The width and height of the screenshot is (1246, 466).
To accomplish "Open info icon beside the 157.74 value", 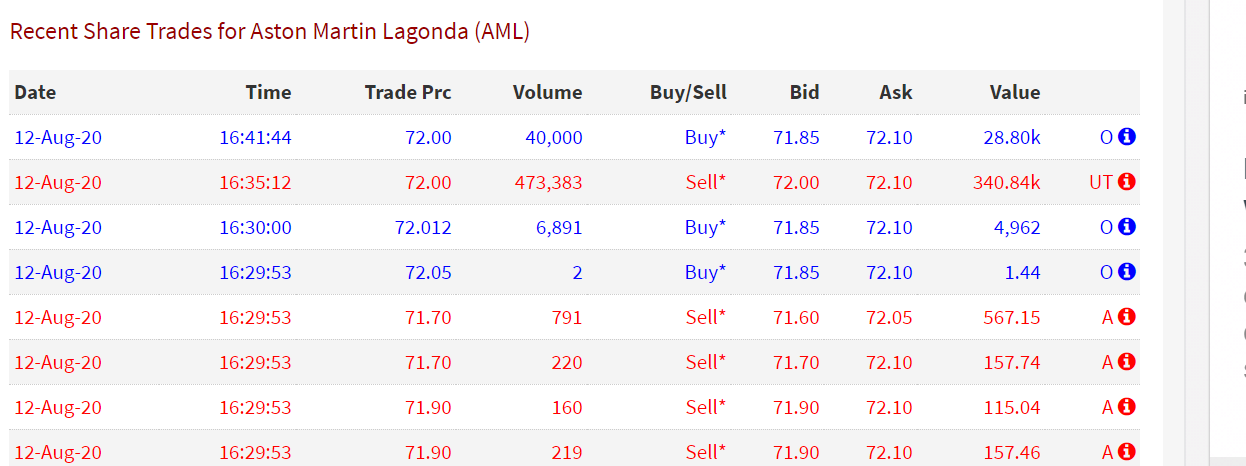I will click(1127, 362).
